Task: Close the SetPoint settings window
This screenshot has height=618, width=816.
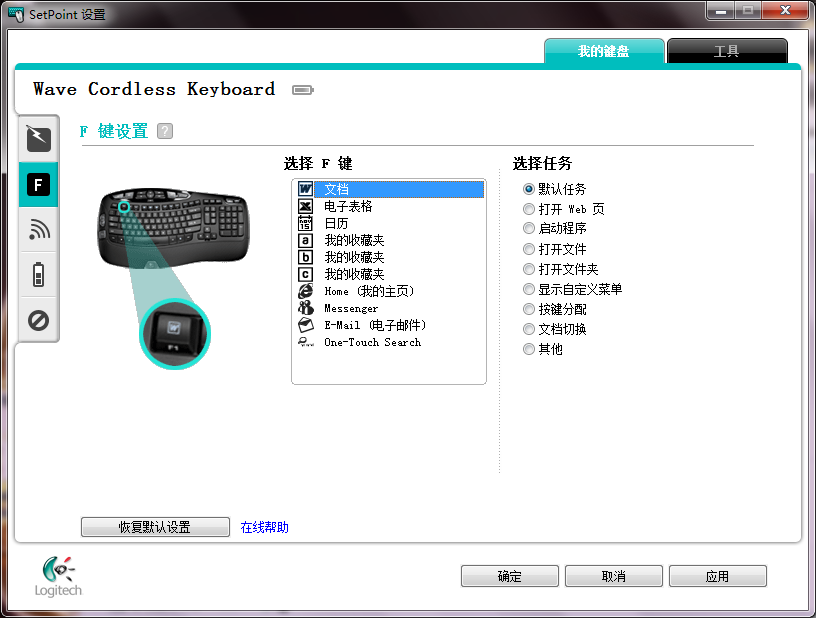Action: coord(785,10)
